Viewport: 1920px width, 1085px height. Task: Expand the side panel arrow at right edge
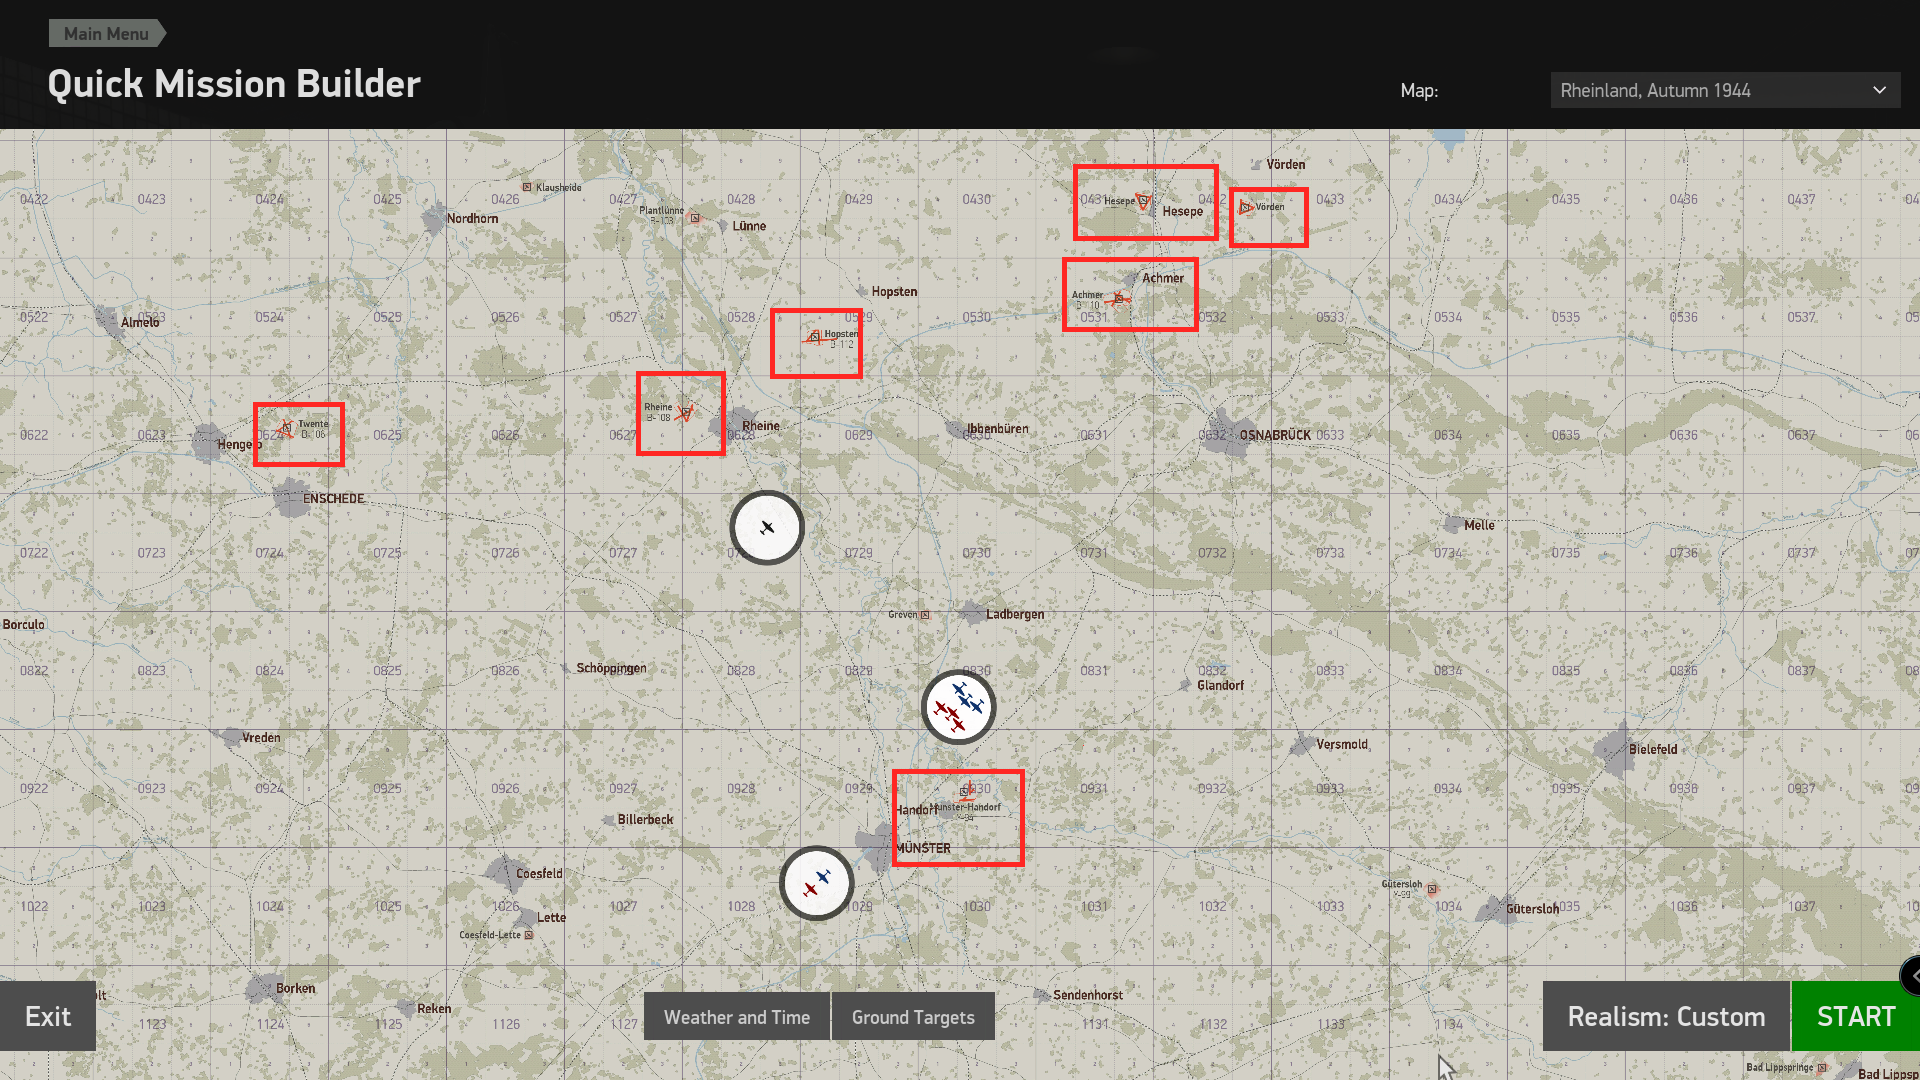[x=1911, y=976]
